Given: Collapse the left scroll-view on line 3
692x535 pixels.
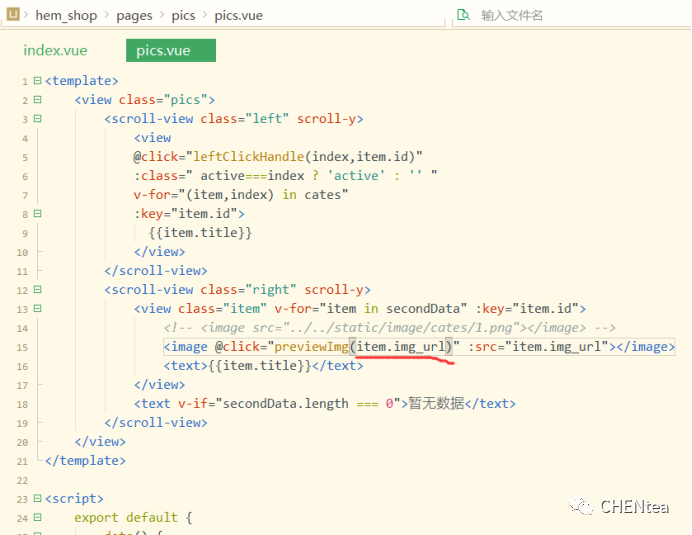Looking at the screenshot, I should tap(37, 119).
